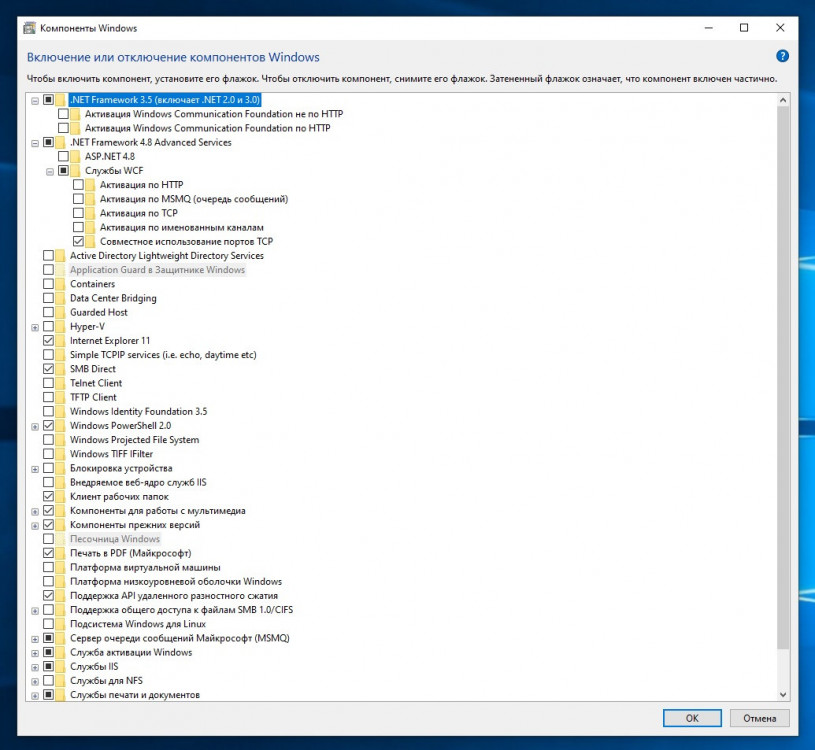The image size is (815, 750).
Task: Click the folder icon next to Hyper-V
Action: click(62, 326)
